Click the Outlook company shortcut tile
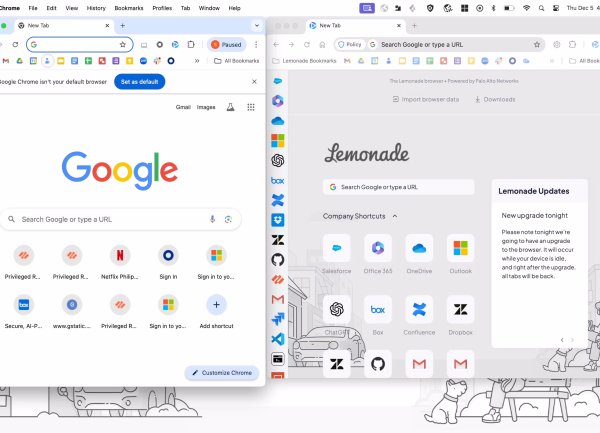Screen dimensions: 600x433 click(x=461, y=248)
